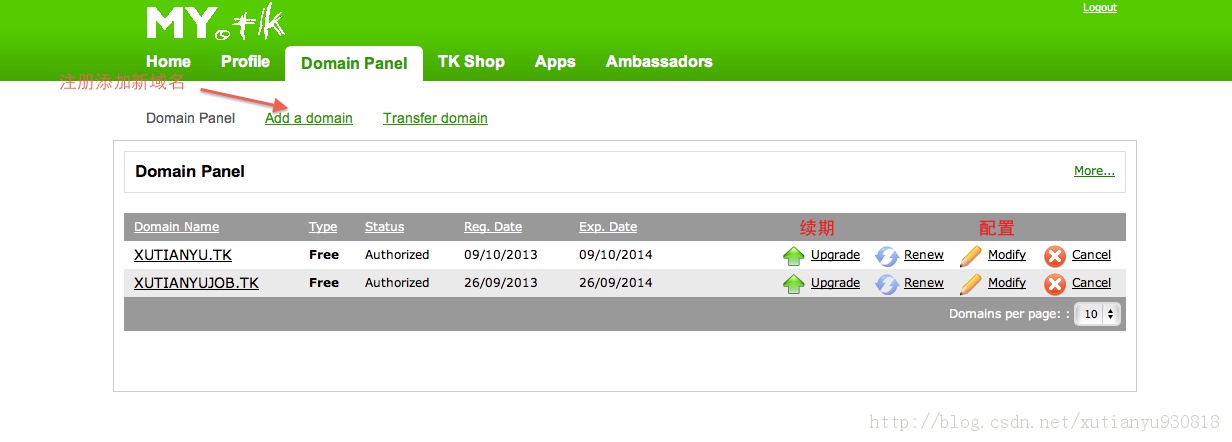This screenshot has width=1232, height=442.
Task: Open the Transfer domain link
Action: click(x=435, y=118)
